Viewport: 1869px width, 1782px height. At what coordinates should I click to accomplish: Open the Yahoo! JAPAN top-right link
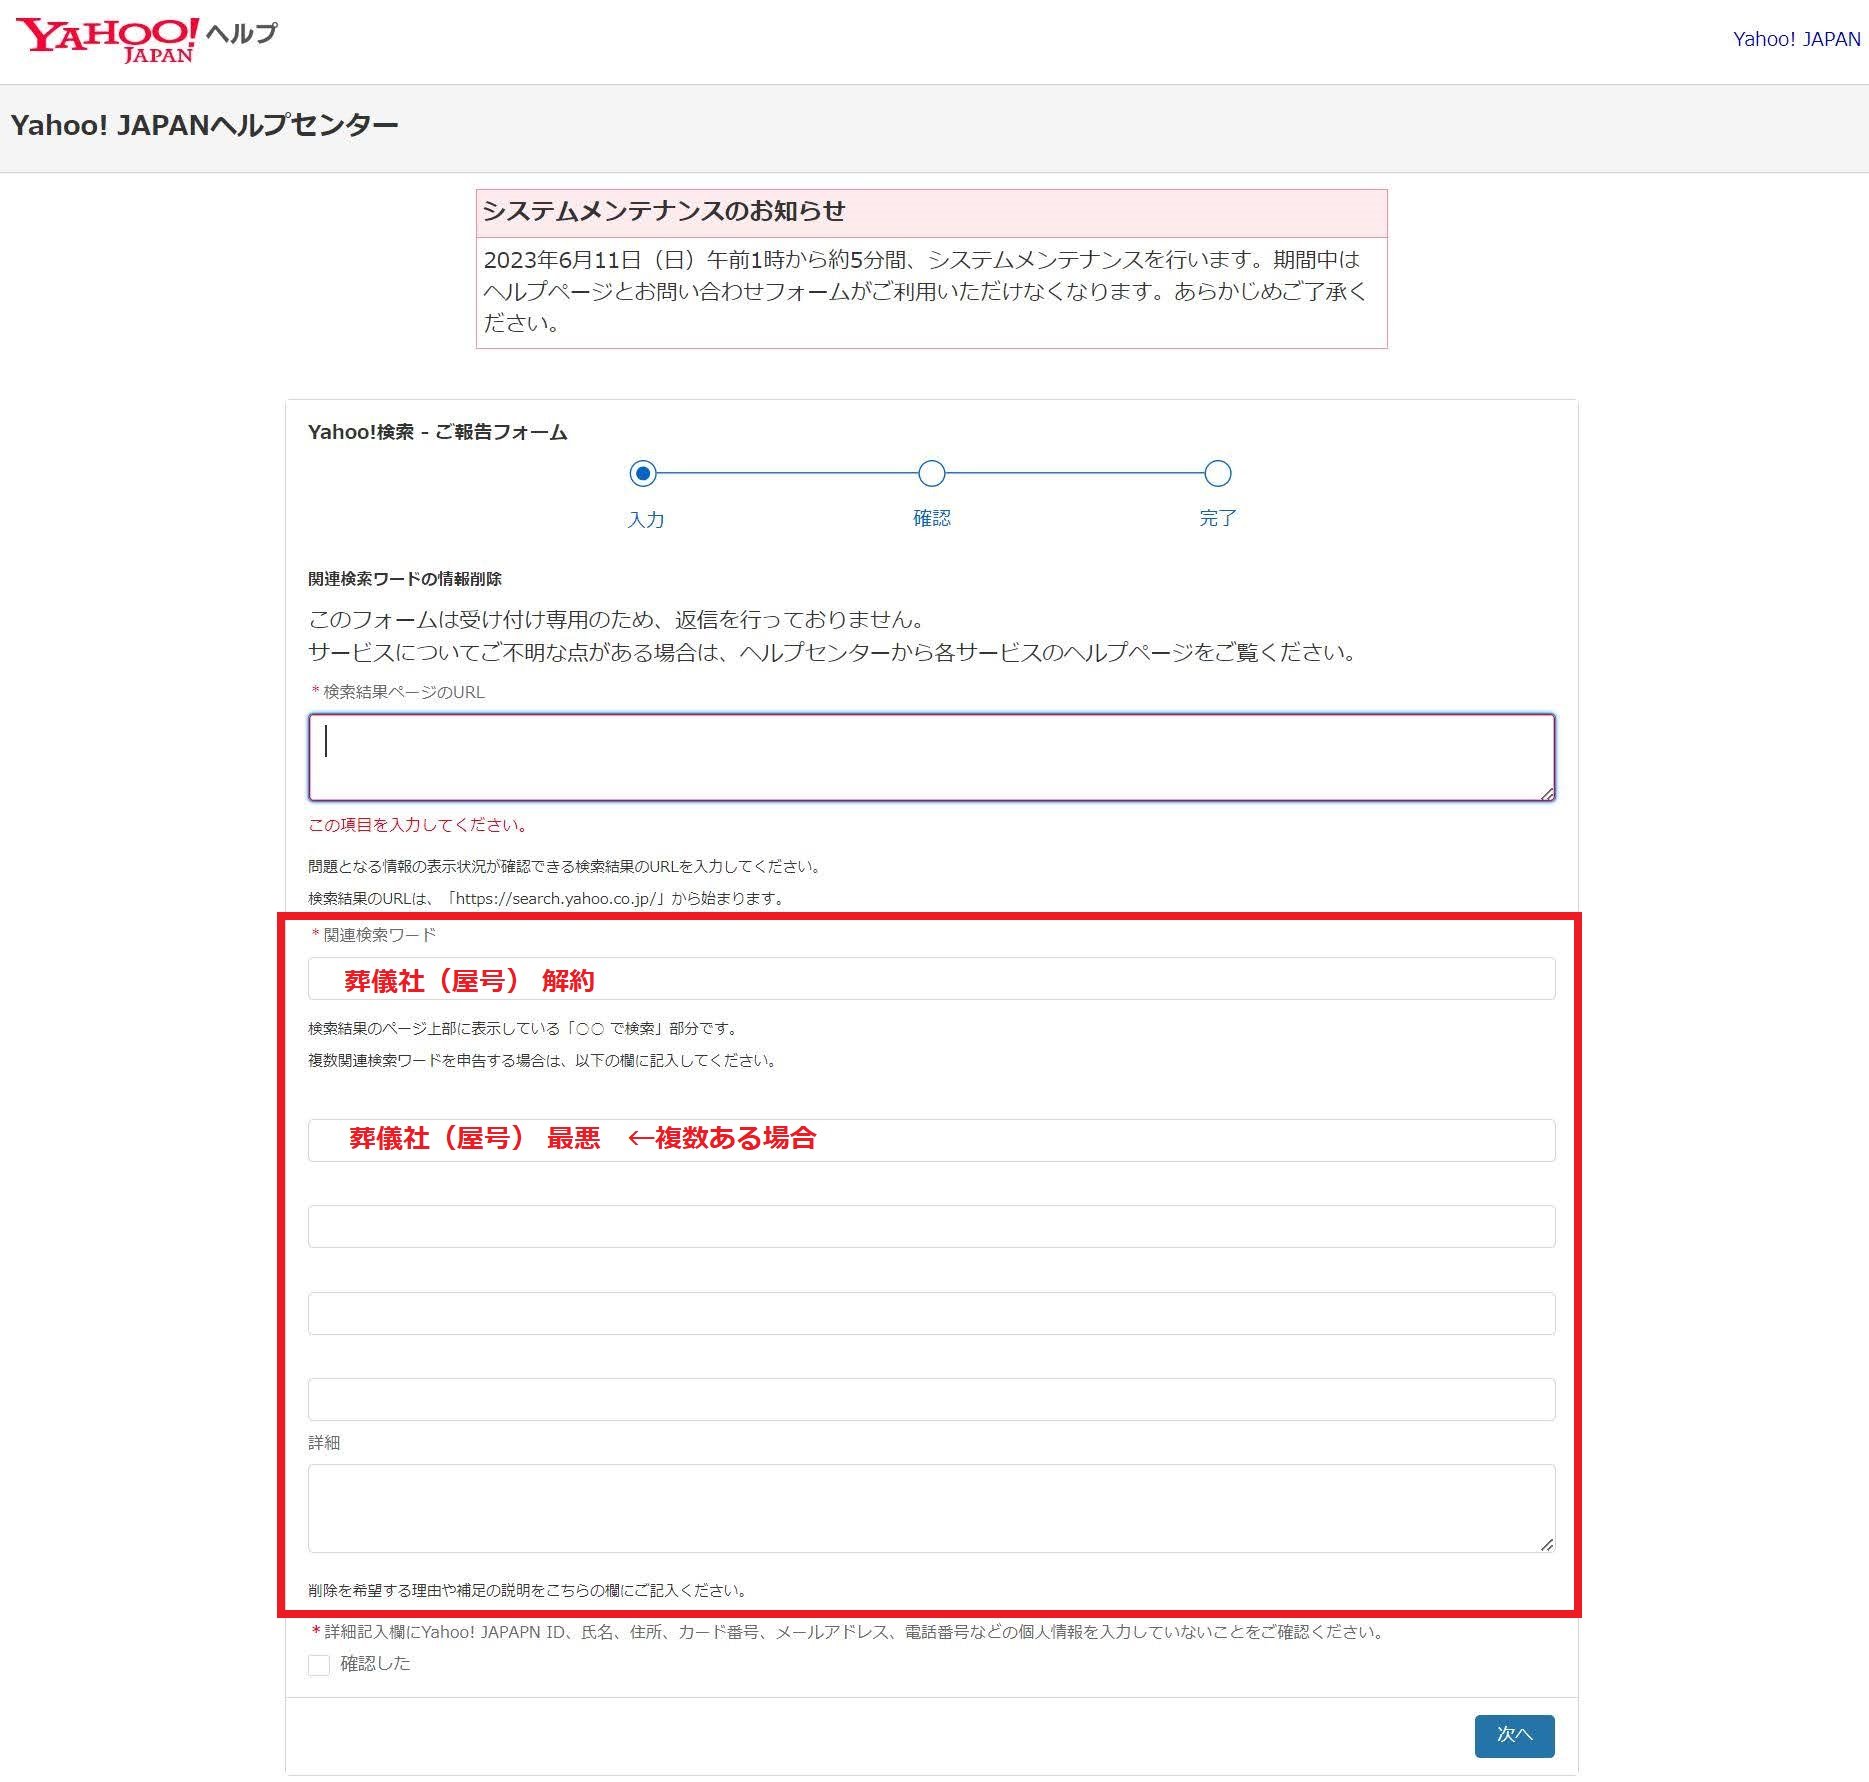coord(1795,39)
